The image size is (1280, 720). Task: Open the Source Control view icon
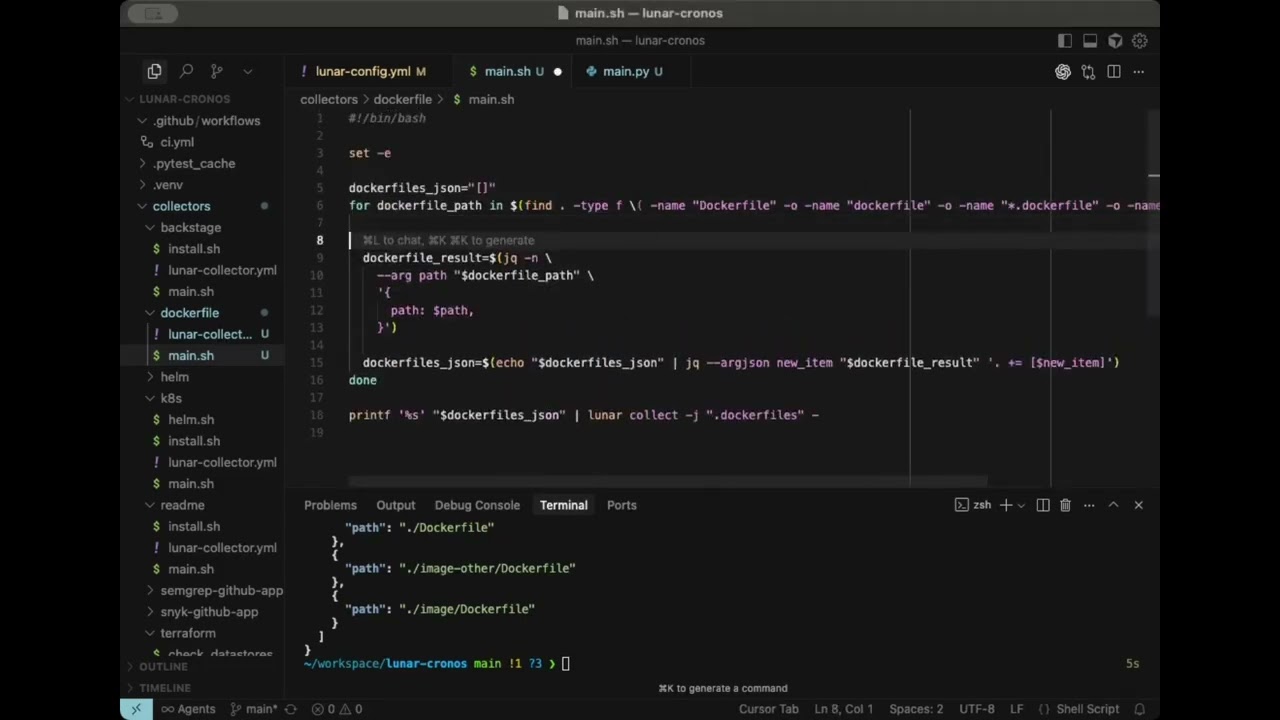coord(216,71)
